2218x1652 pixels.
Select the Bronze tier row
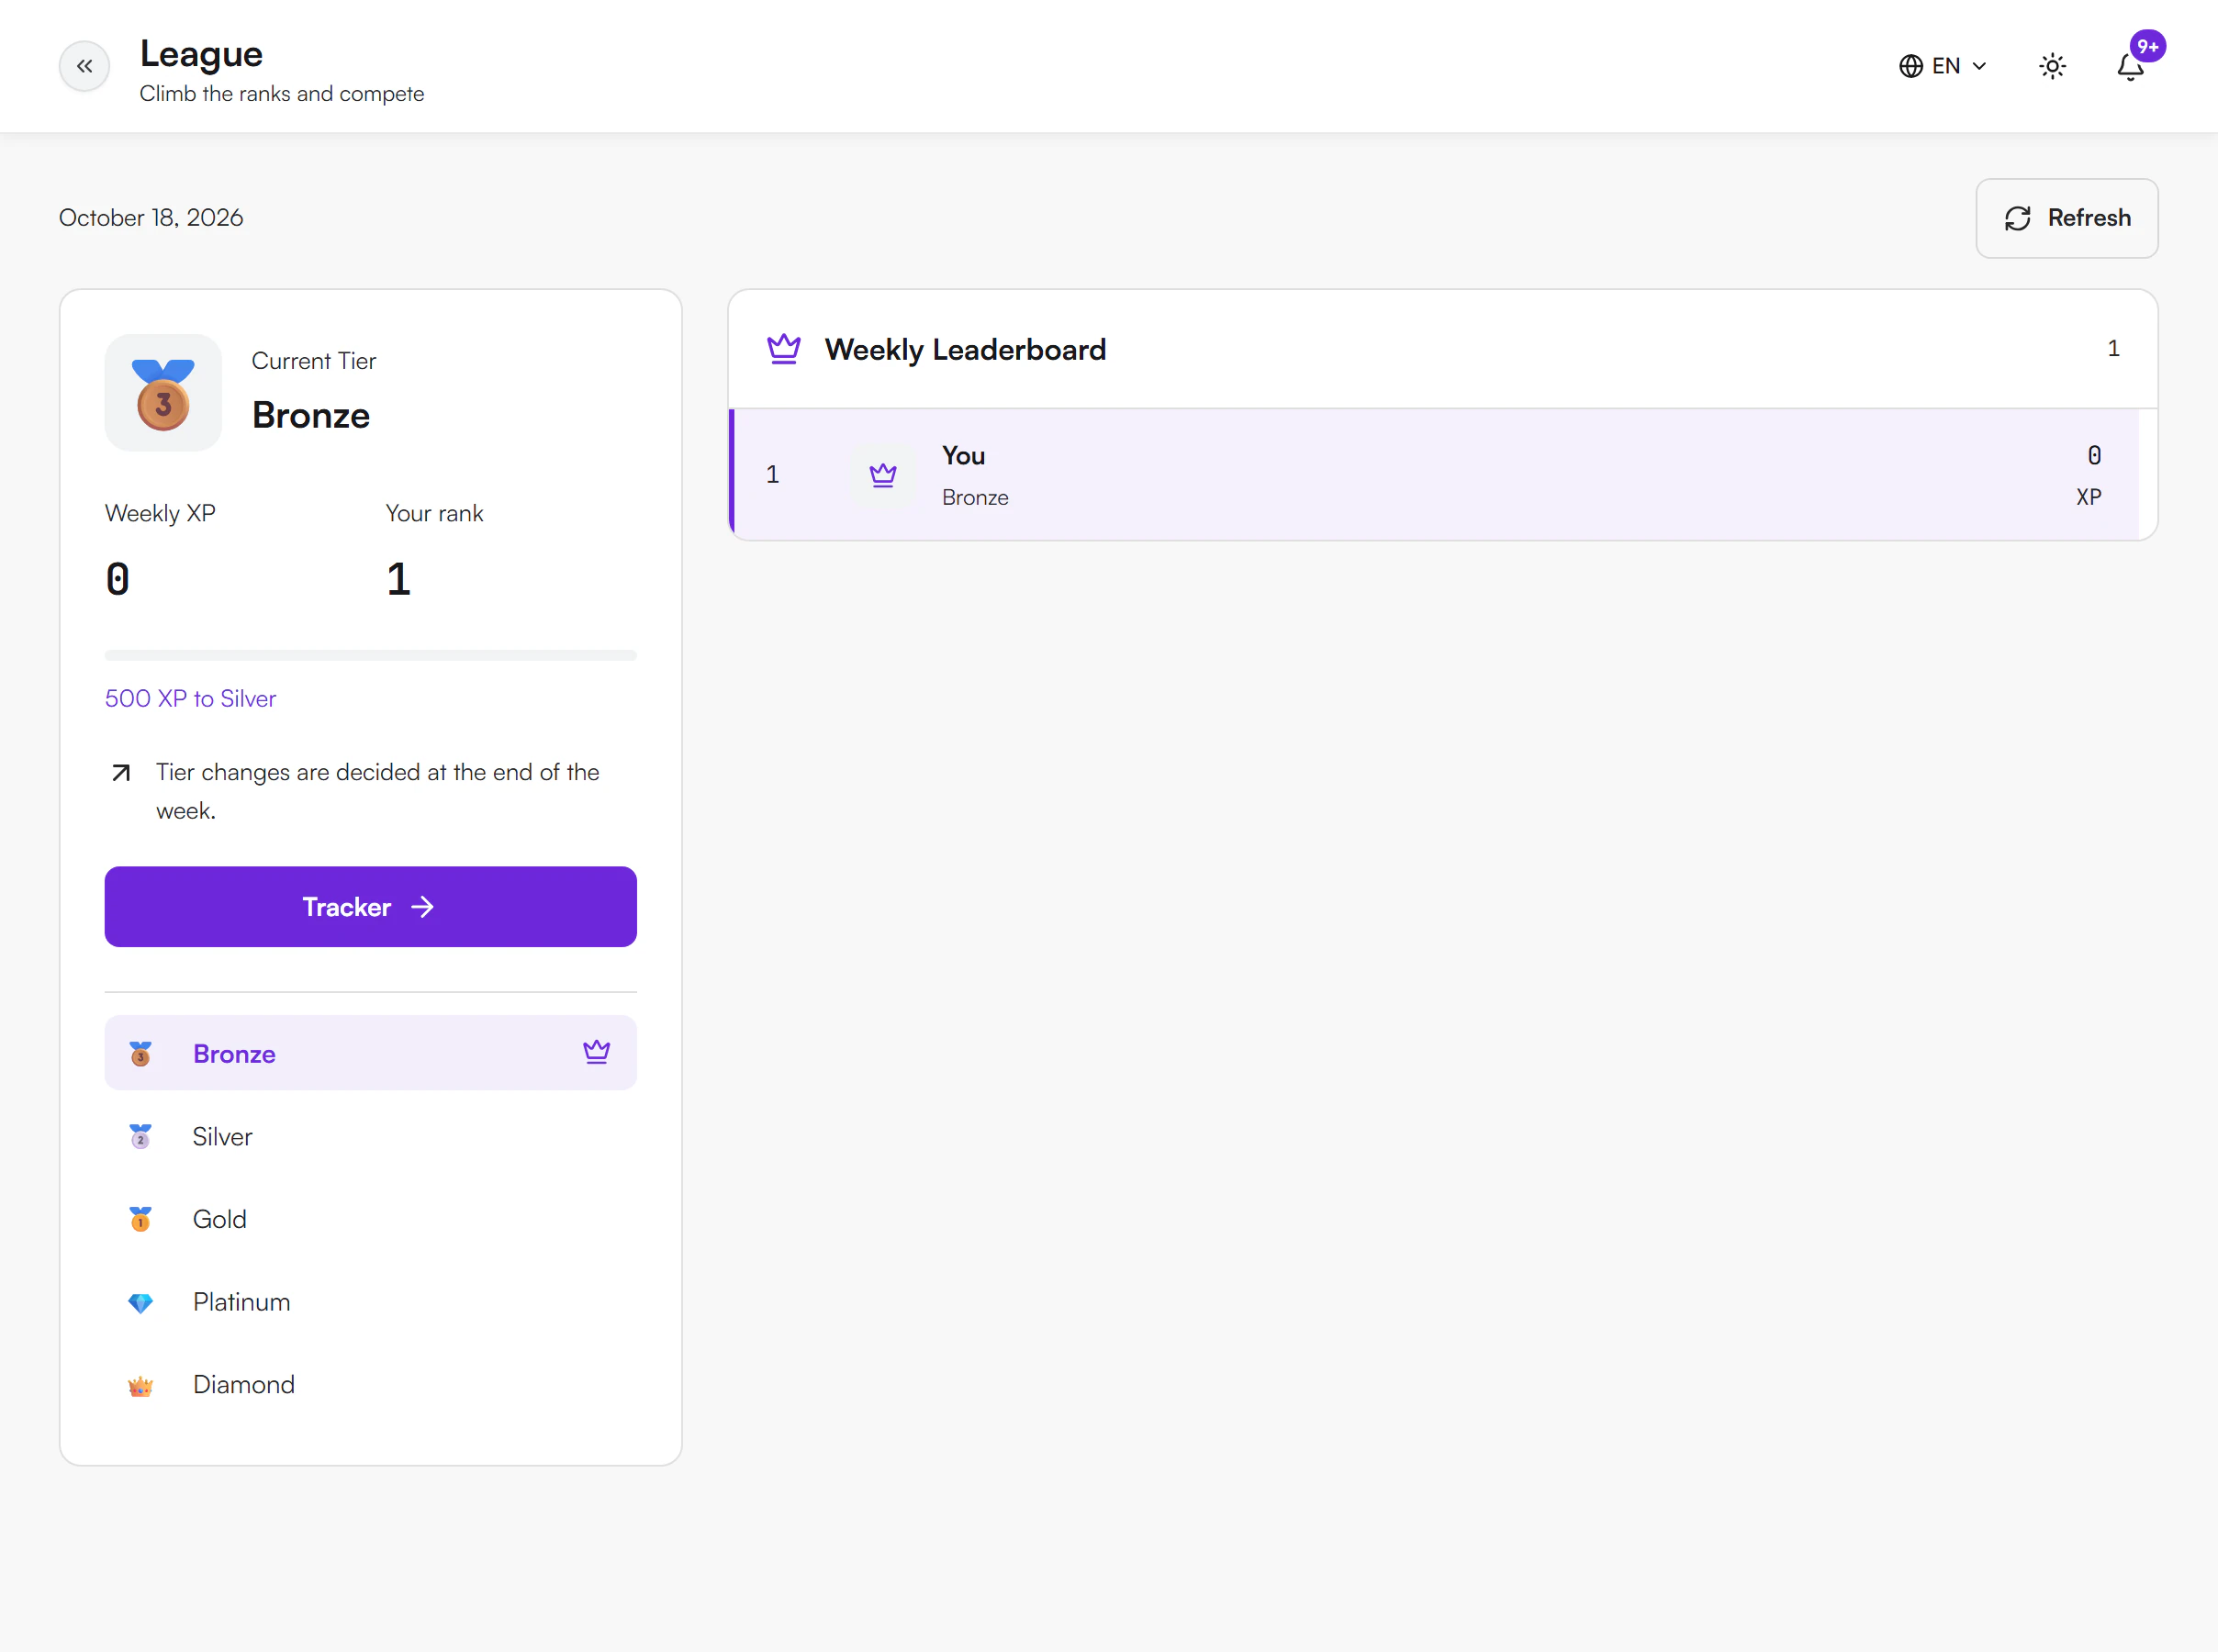pyautogui.click(x=370, y=1053)
